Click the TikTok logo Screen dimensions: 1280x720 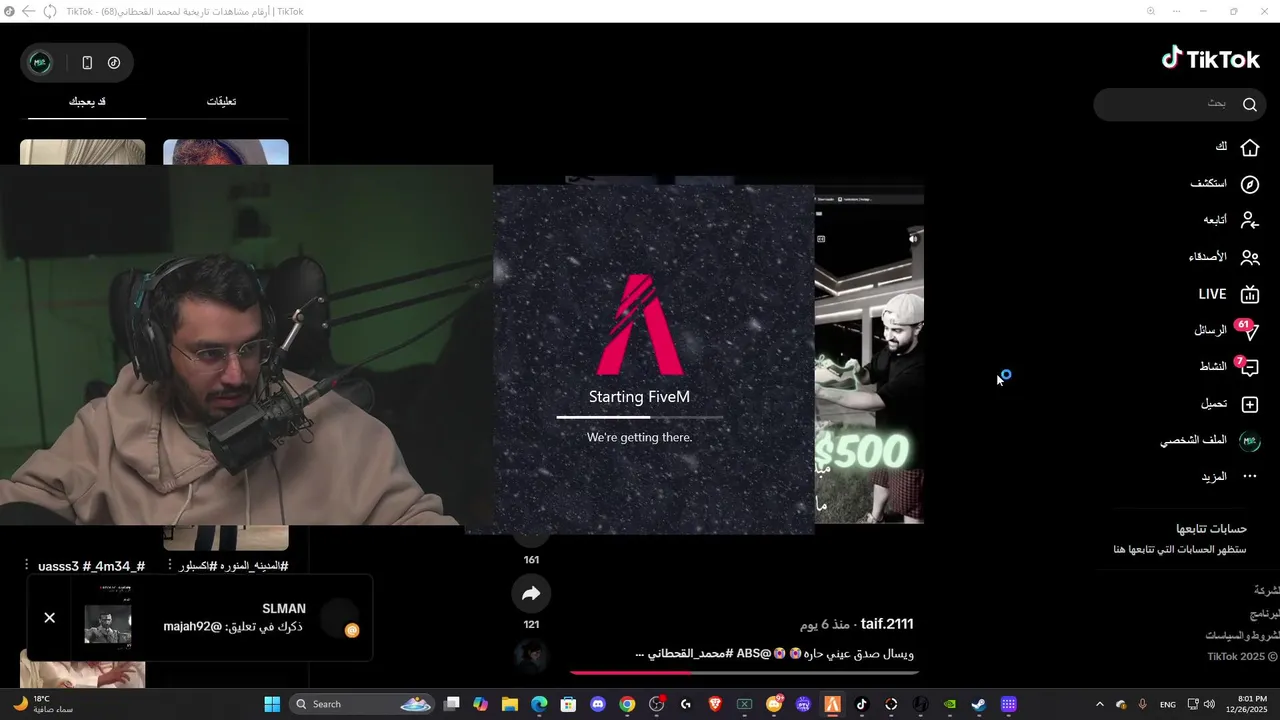click(1210, 59)
